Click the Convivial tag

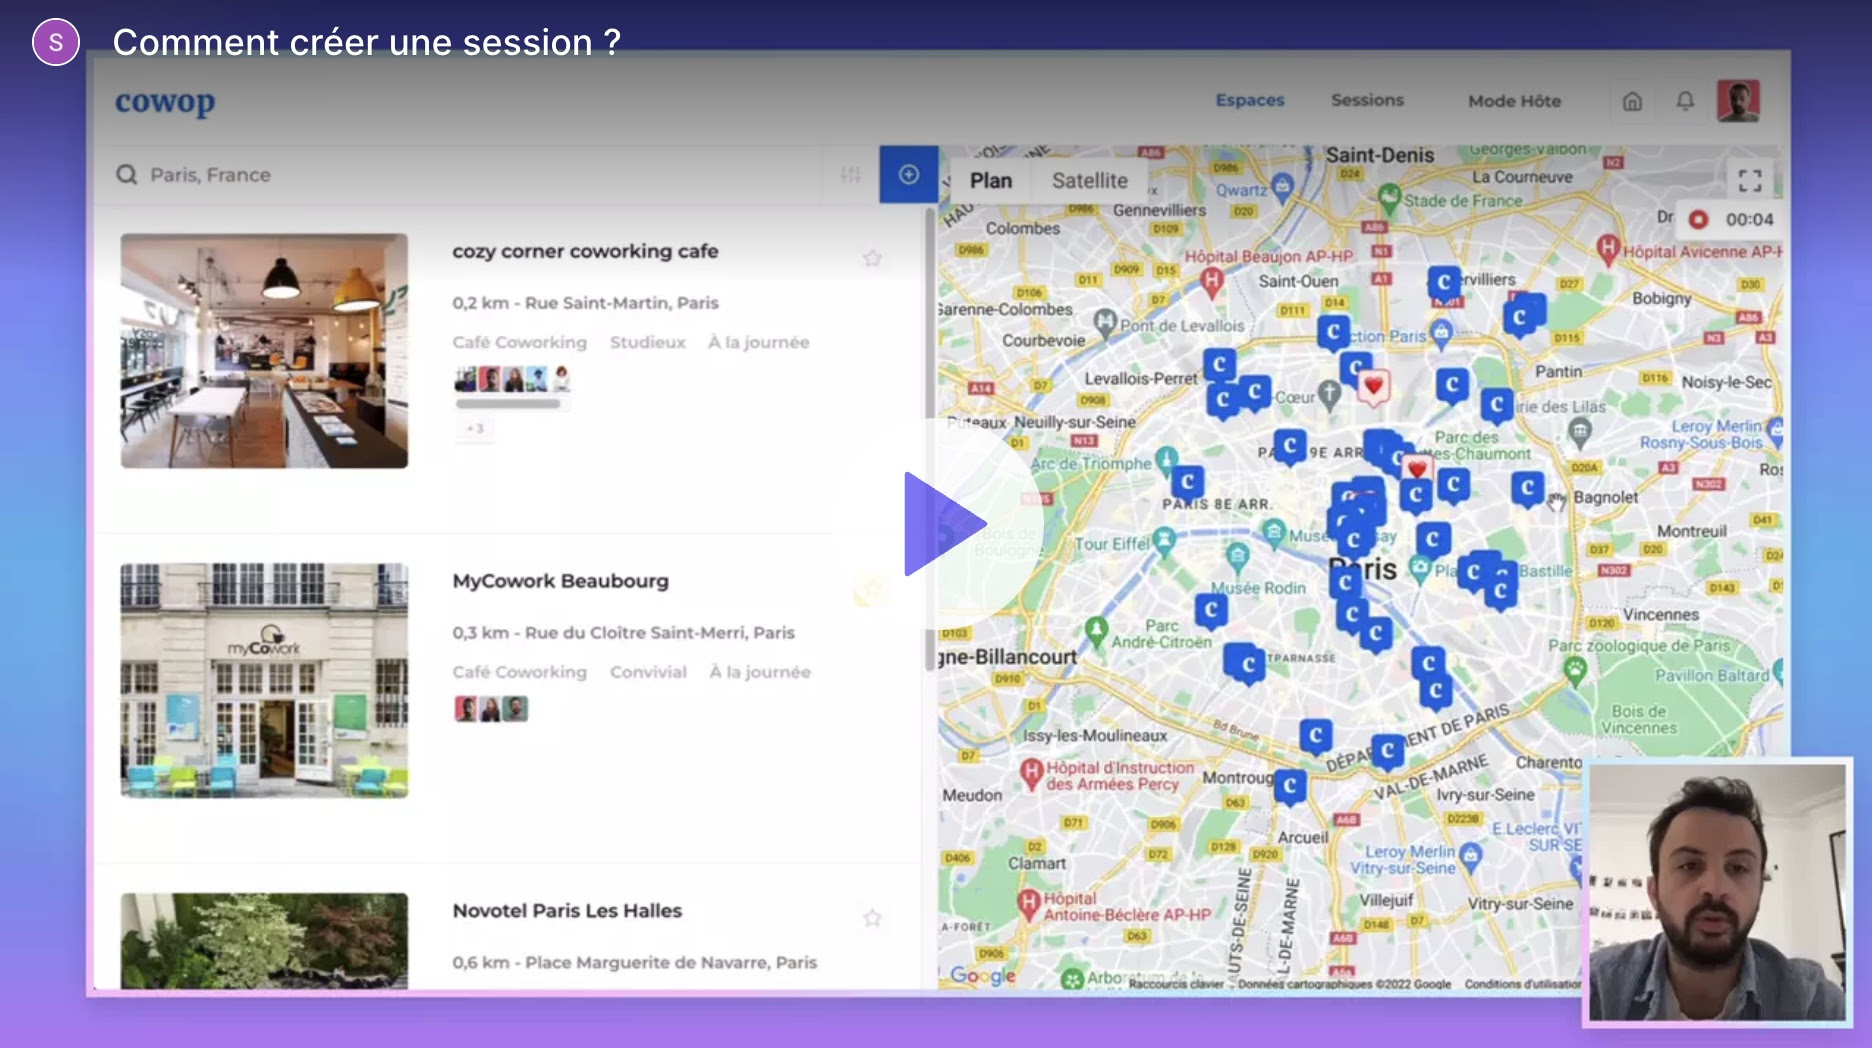click(x=649, y=672)
